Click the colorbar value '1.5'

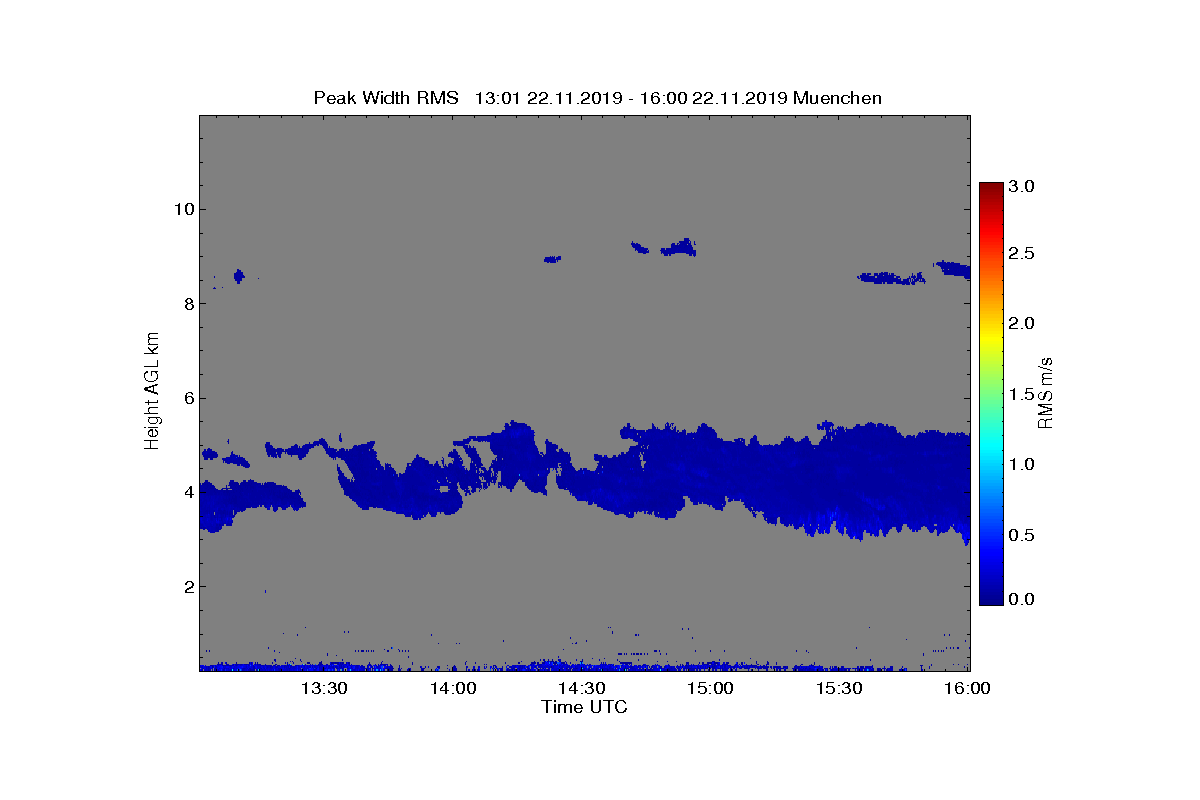pyautogui.click(x=1020, y=394)
